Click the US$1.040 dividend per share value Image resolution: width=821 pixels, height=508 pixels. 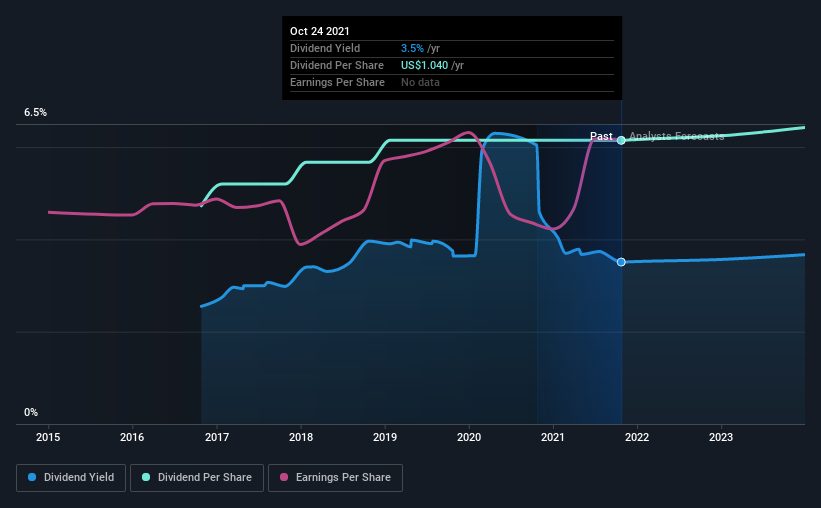pos(425,65)
